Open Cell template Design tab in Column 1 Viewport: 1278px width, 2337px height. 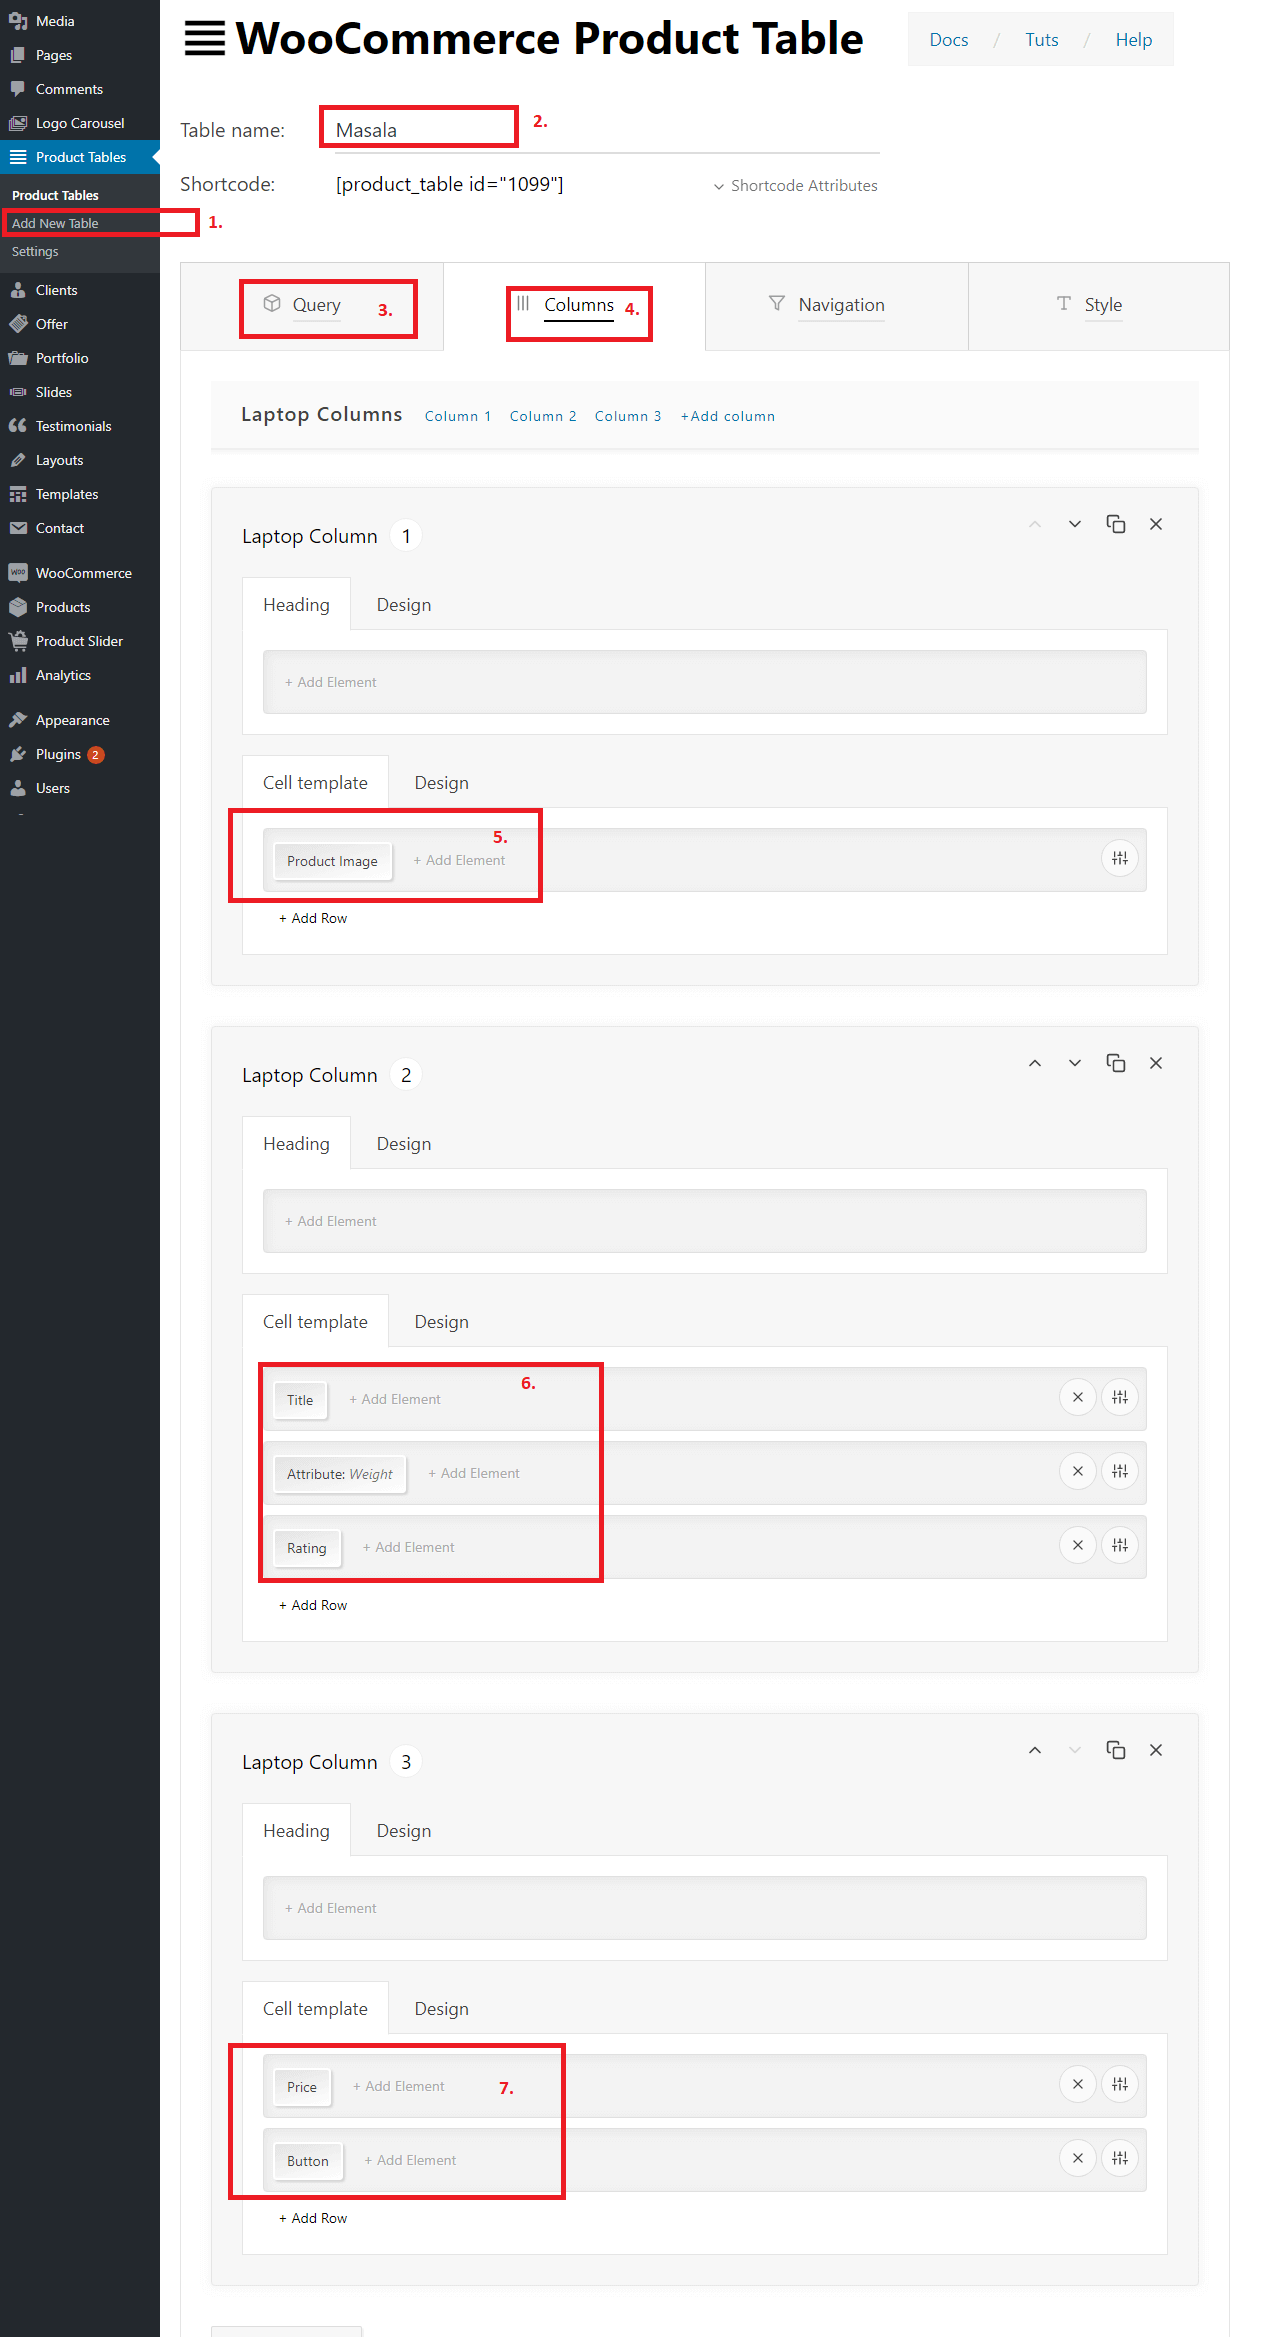click(442, 783)
